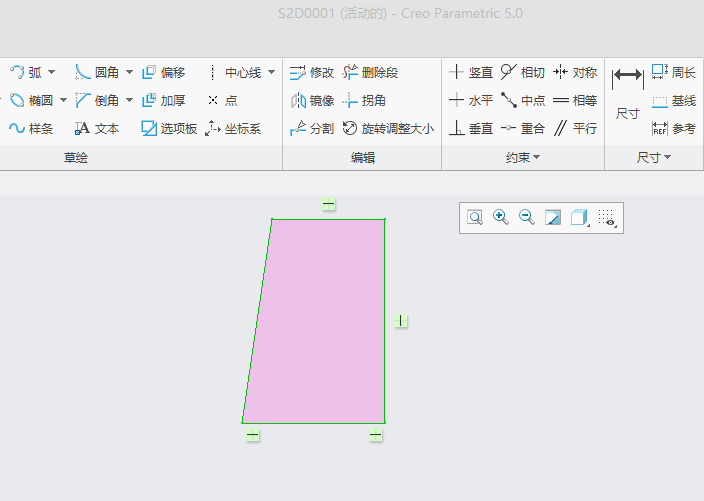Select the Corner (拐角) trim tool
The width and height of the screenshot is (704, 501).
tap(364, 101)
